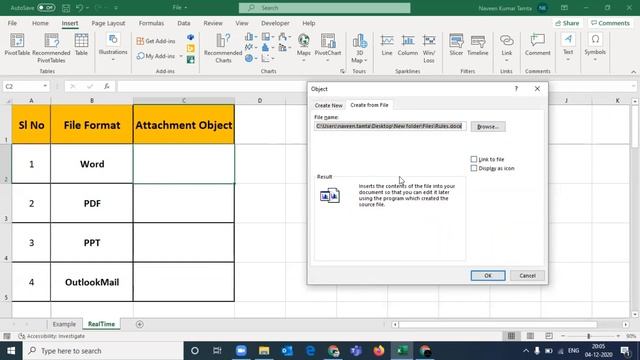Click Get Add-ins
The height and width of the screenshot is (360, 640).
tap(156, 41)
